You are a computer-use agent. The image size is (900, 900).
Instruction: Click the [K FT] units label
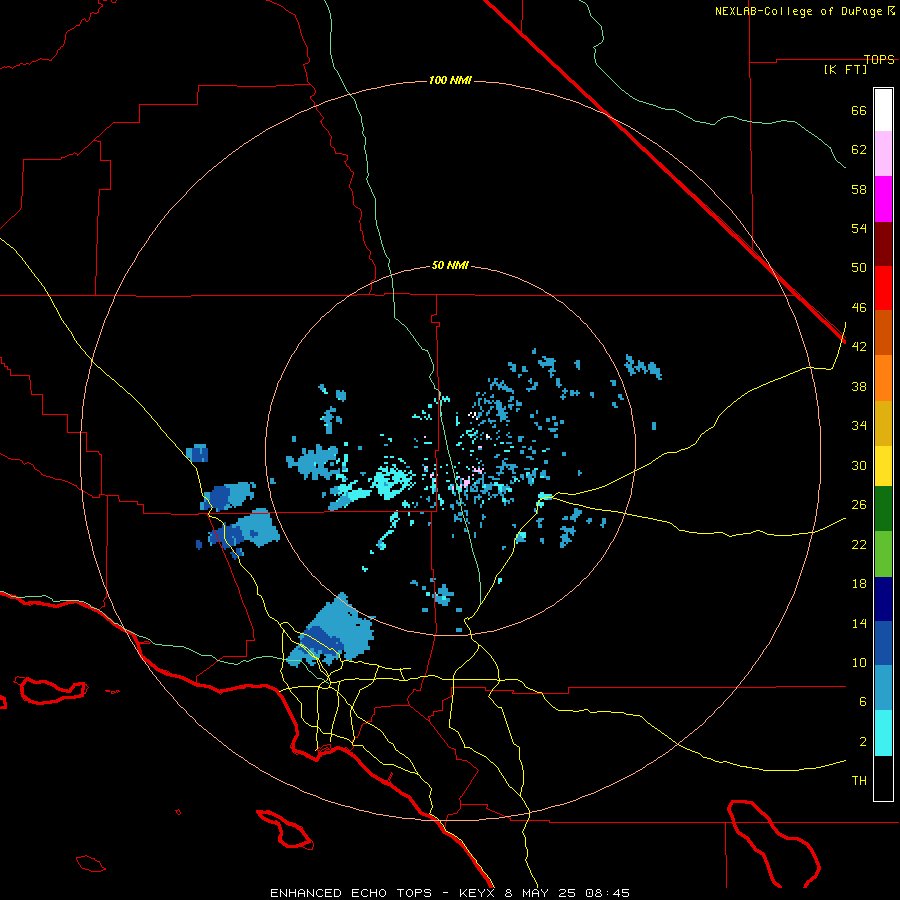[845, 69]
